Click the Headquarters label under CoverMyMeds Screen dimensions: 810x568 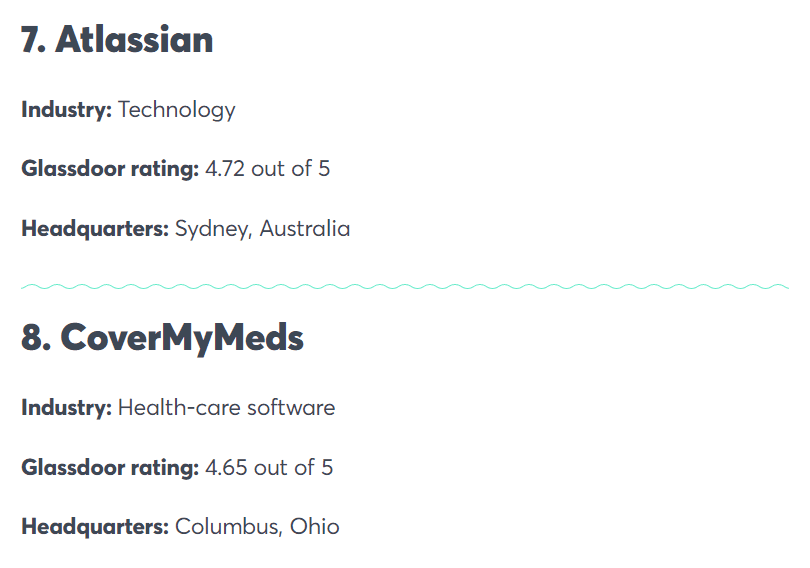tap(95, 527)
